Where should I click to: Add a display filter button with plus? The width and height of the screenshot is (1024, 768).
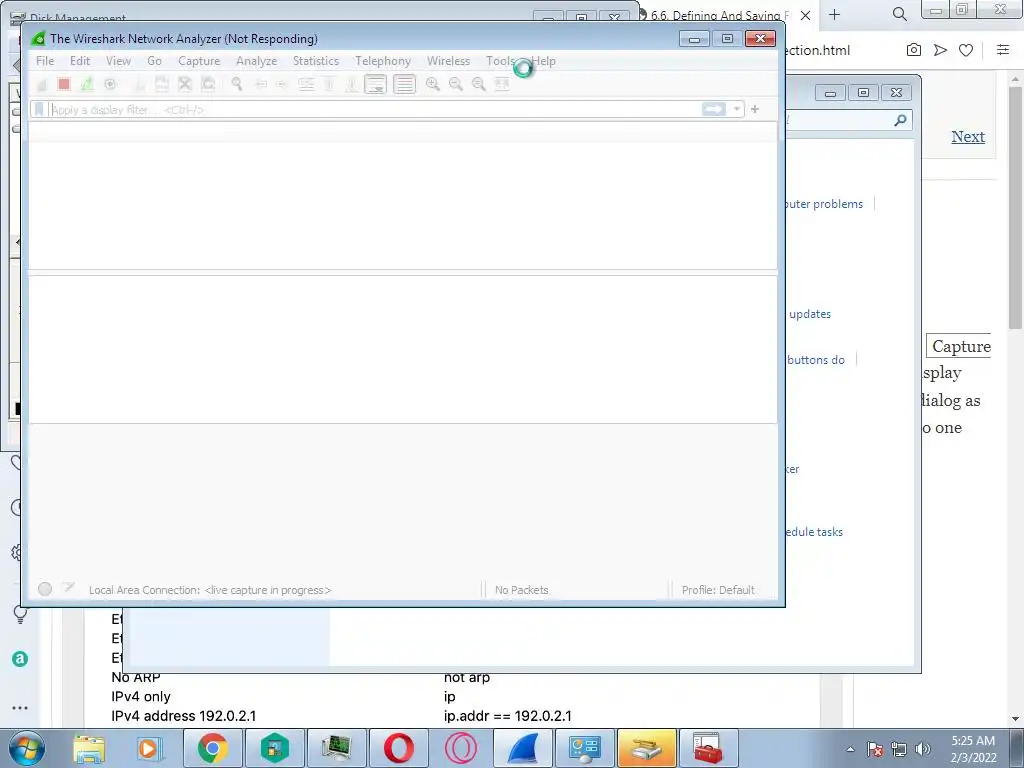point(755,109)
